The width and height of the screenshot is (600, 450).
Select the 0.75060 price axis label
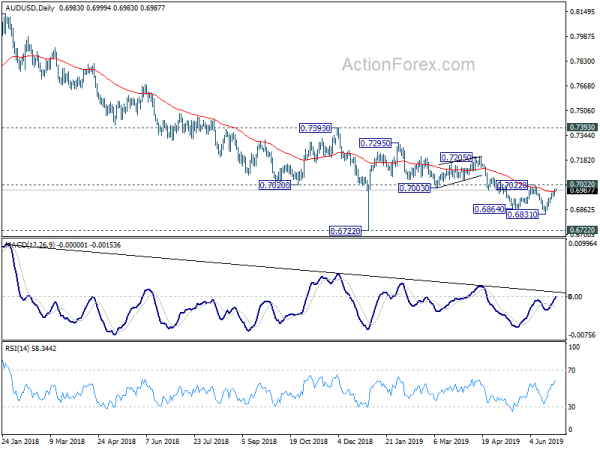pos(582,111)
